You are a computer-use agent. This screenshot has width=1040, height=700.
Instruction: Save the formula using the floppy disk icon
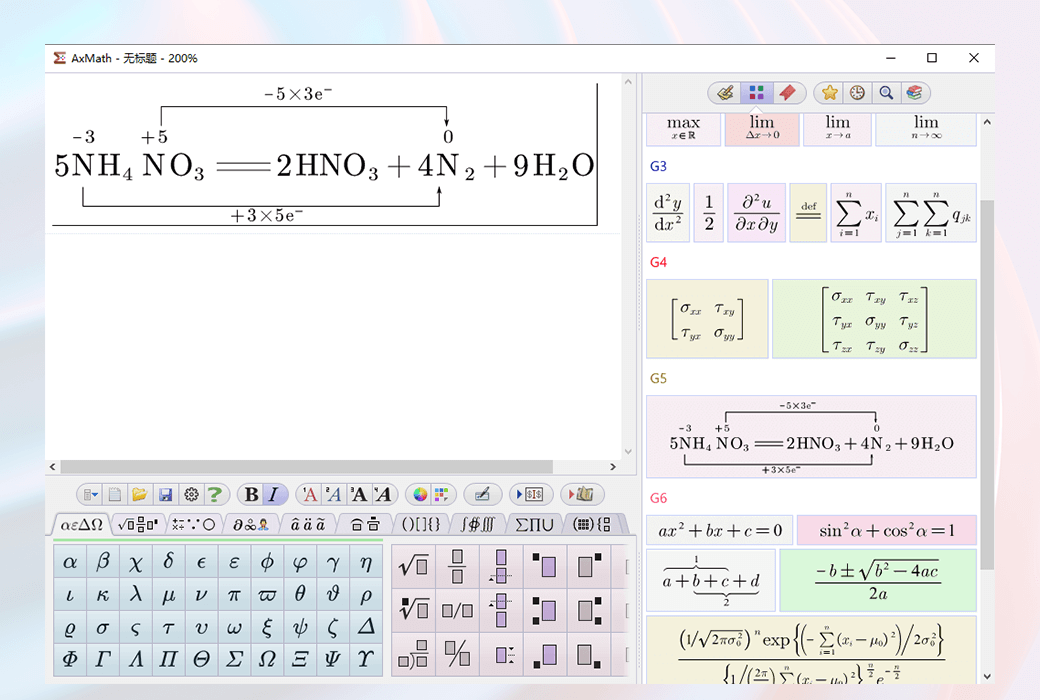[165, 494]
